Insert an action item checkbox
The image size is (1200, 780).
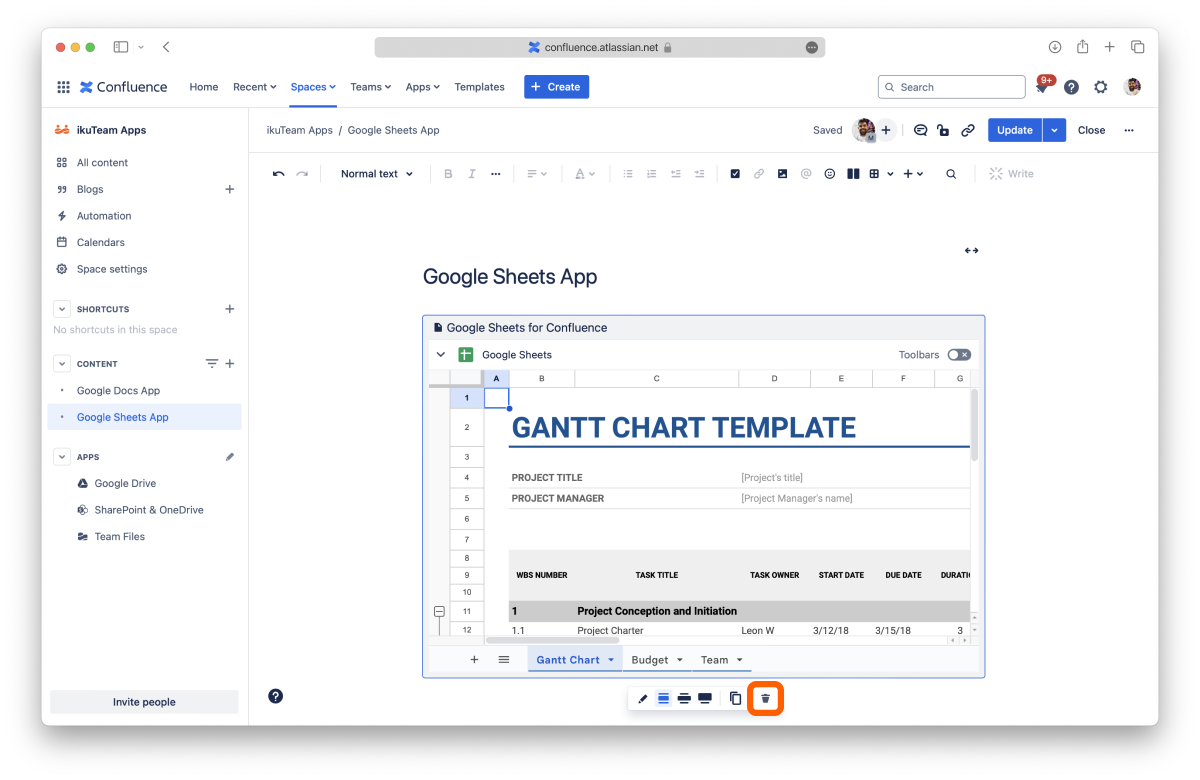(735, 174)
